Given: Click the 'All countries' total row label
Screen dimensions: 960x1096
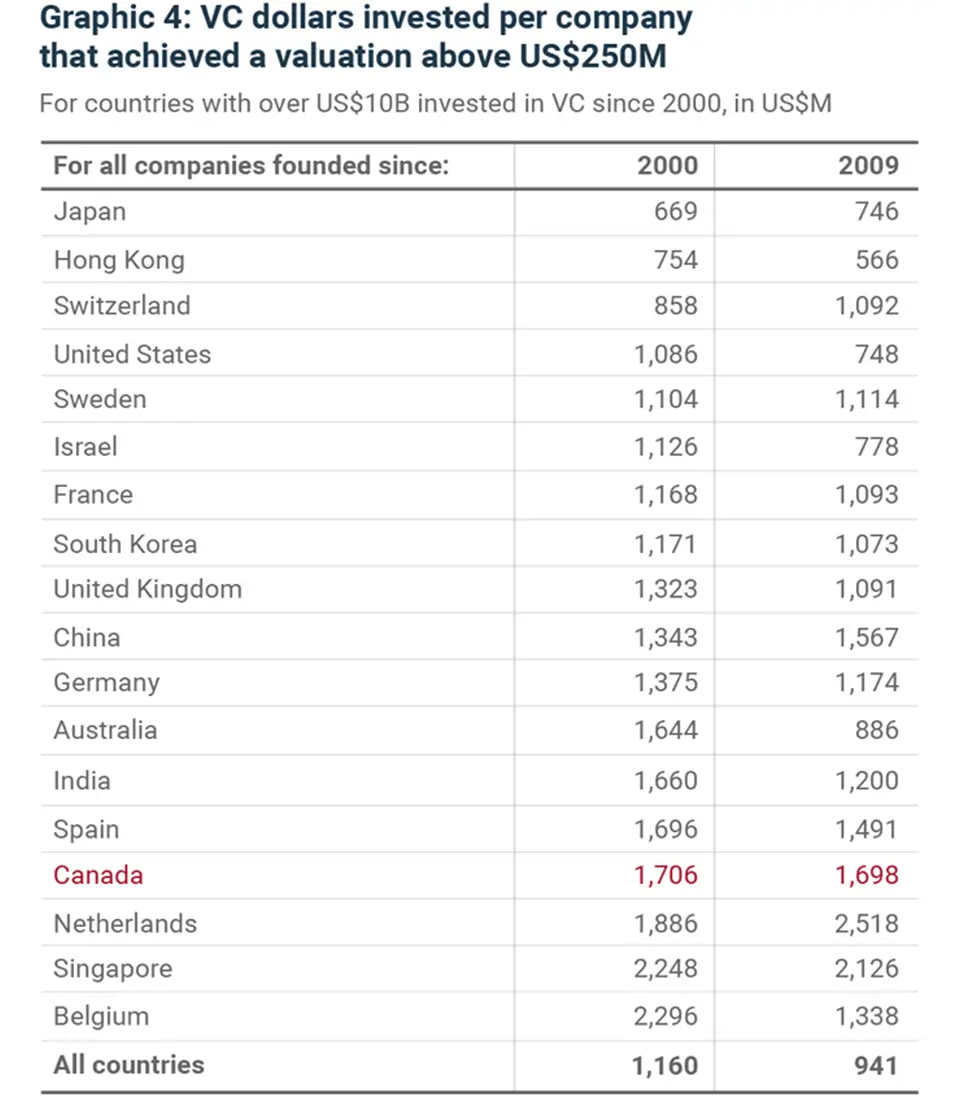Looking at the screenshot, I should pos(129,1064).
